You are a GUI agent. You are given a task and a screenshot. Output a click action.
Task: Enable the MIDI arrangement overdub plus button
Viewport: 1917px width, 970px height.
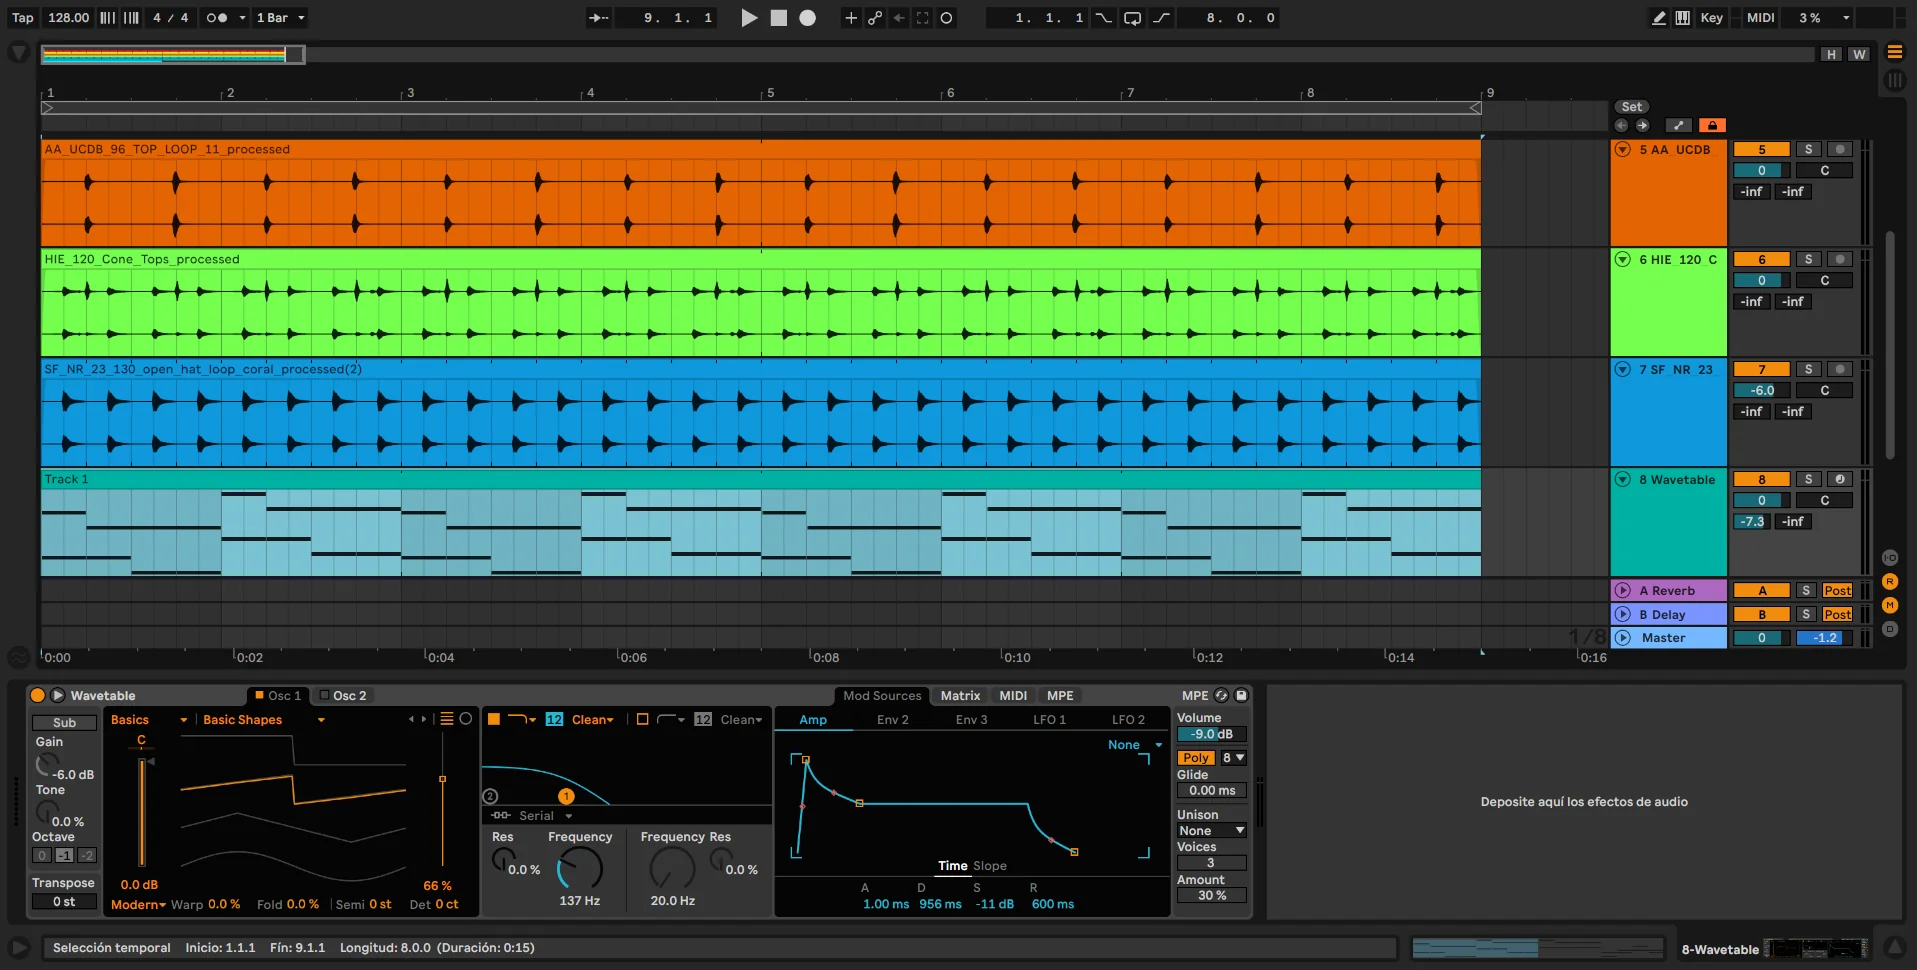click(x=851, y=18)
